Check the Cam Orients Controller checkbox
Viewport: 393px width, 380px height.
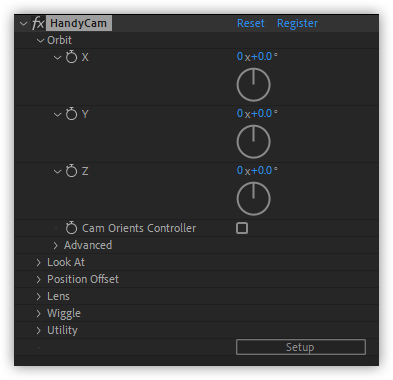[242, 228]
